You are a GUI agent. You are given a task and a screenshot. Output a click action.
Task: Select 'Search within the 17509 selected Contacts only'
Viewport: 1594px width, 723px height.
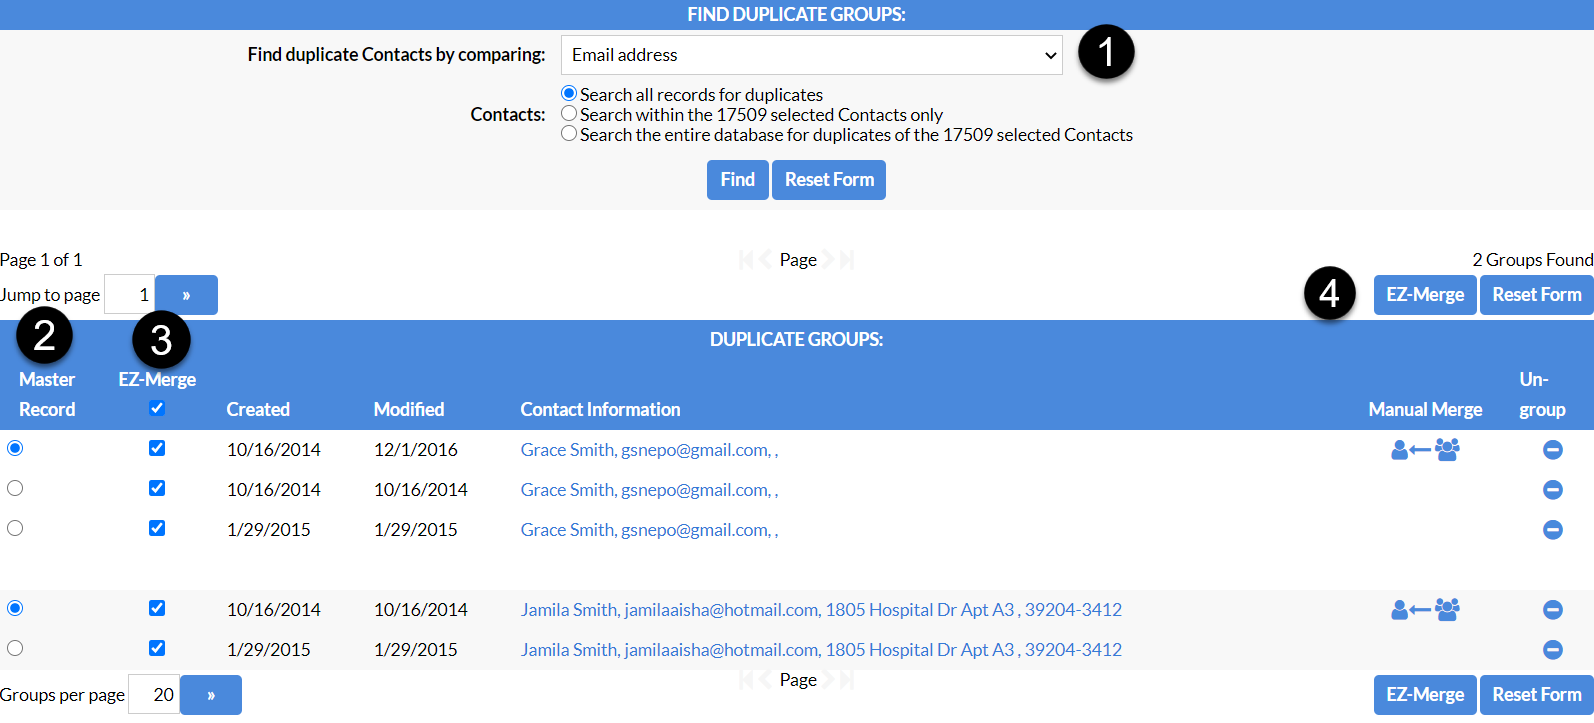pos(569,113)
